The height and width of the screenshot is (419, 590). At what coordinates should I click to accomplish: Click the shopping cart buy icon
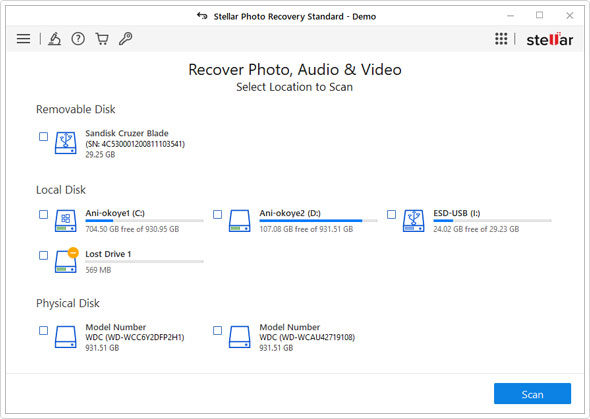pos(102,38)
